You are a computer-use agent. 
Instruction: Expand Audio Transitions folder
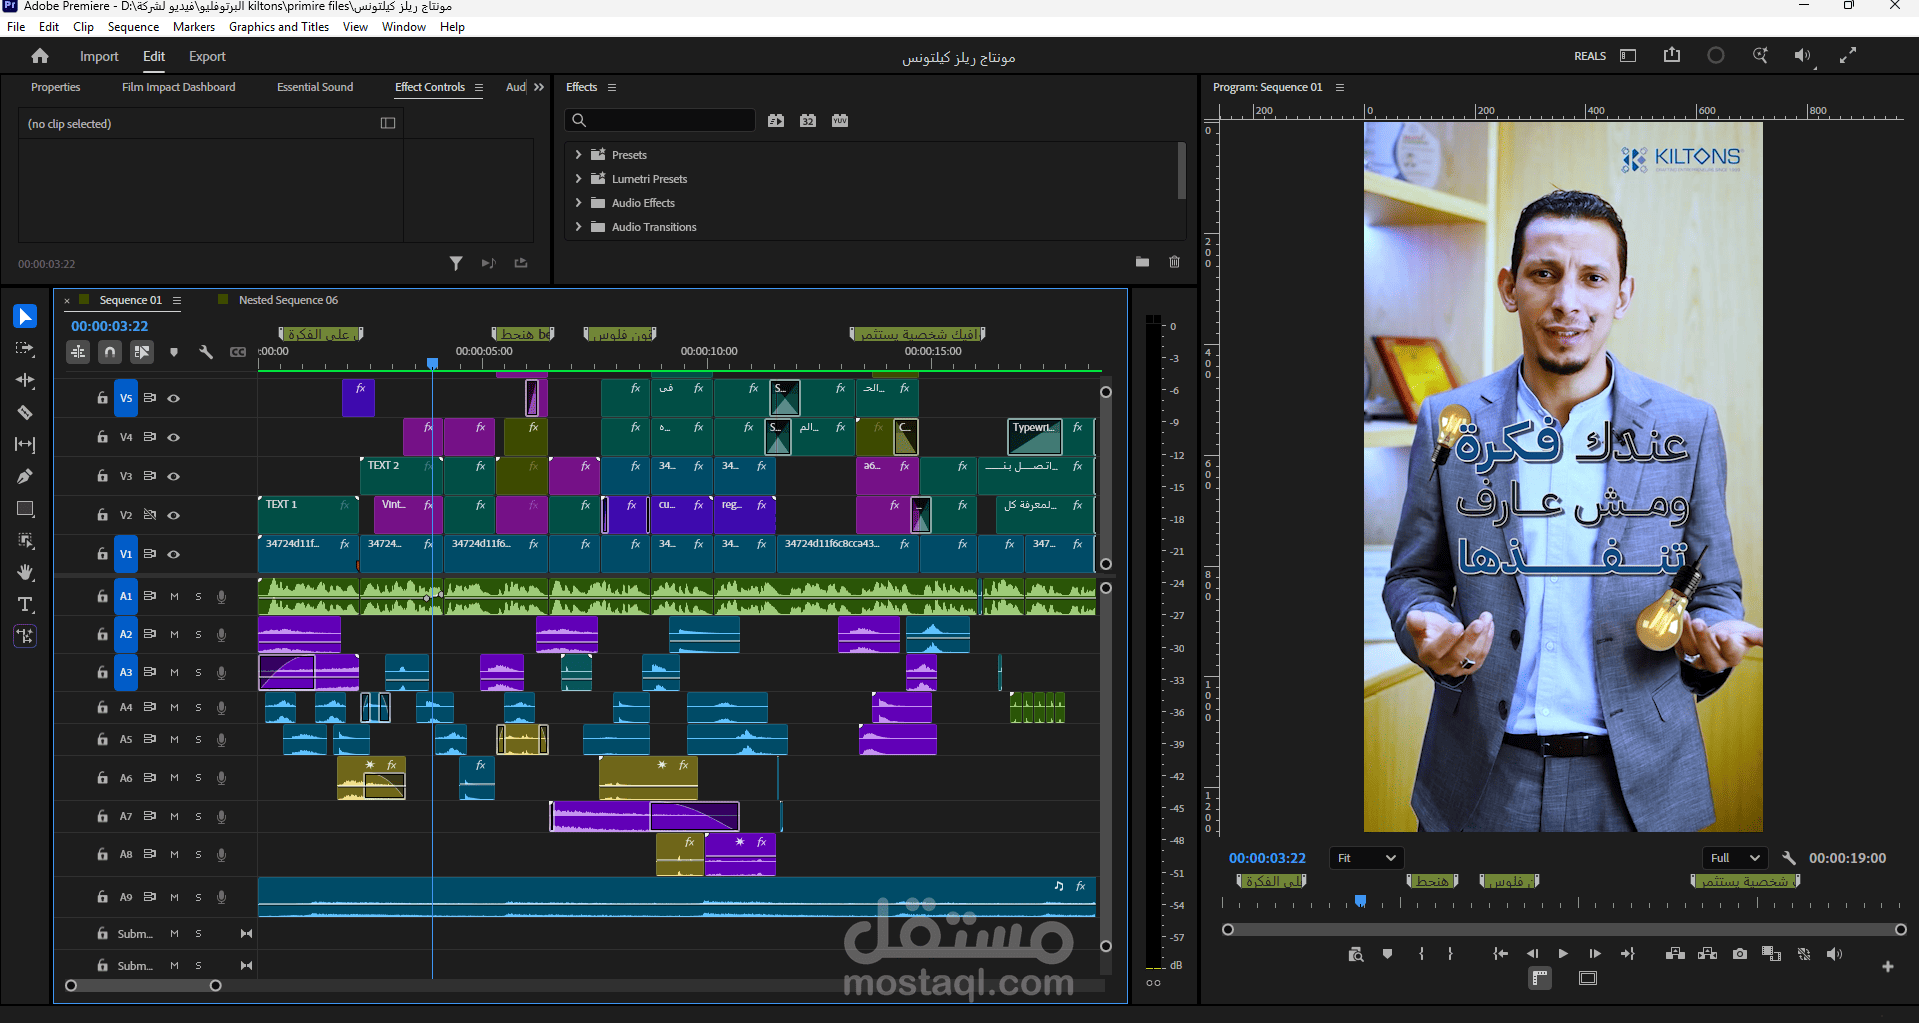(x=578, y=226)
